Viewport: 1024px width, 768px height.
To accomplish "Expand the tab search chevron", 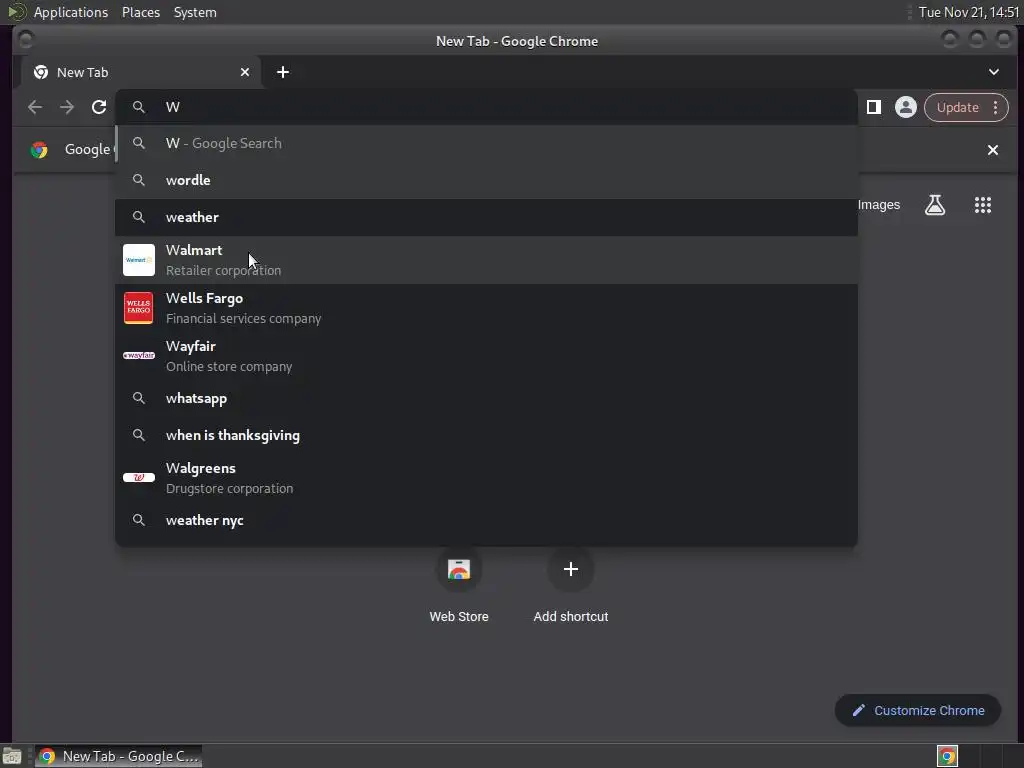I will pyautogui.click(x=993, y=72).
